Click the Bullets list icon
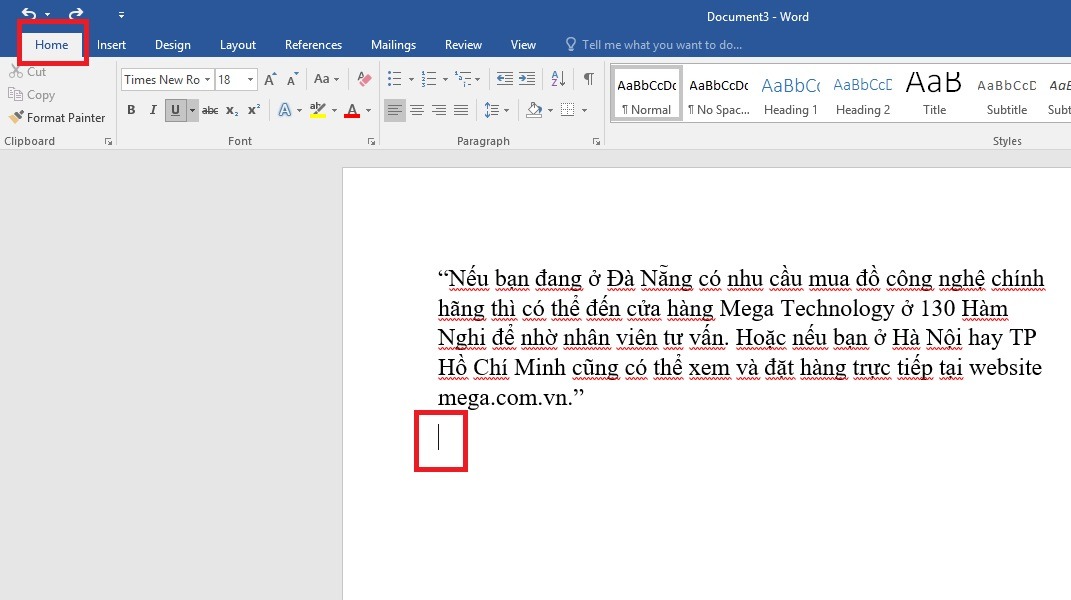This screenshot has height=600, width=1071. coord(395,79)
